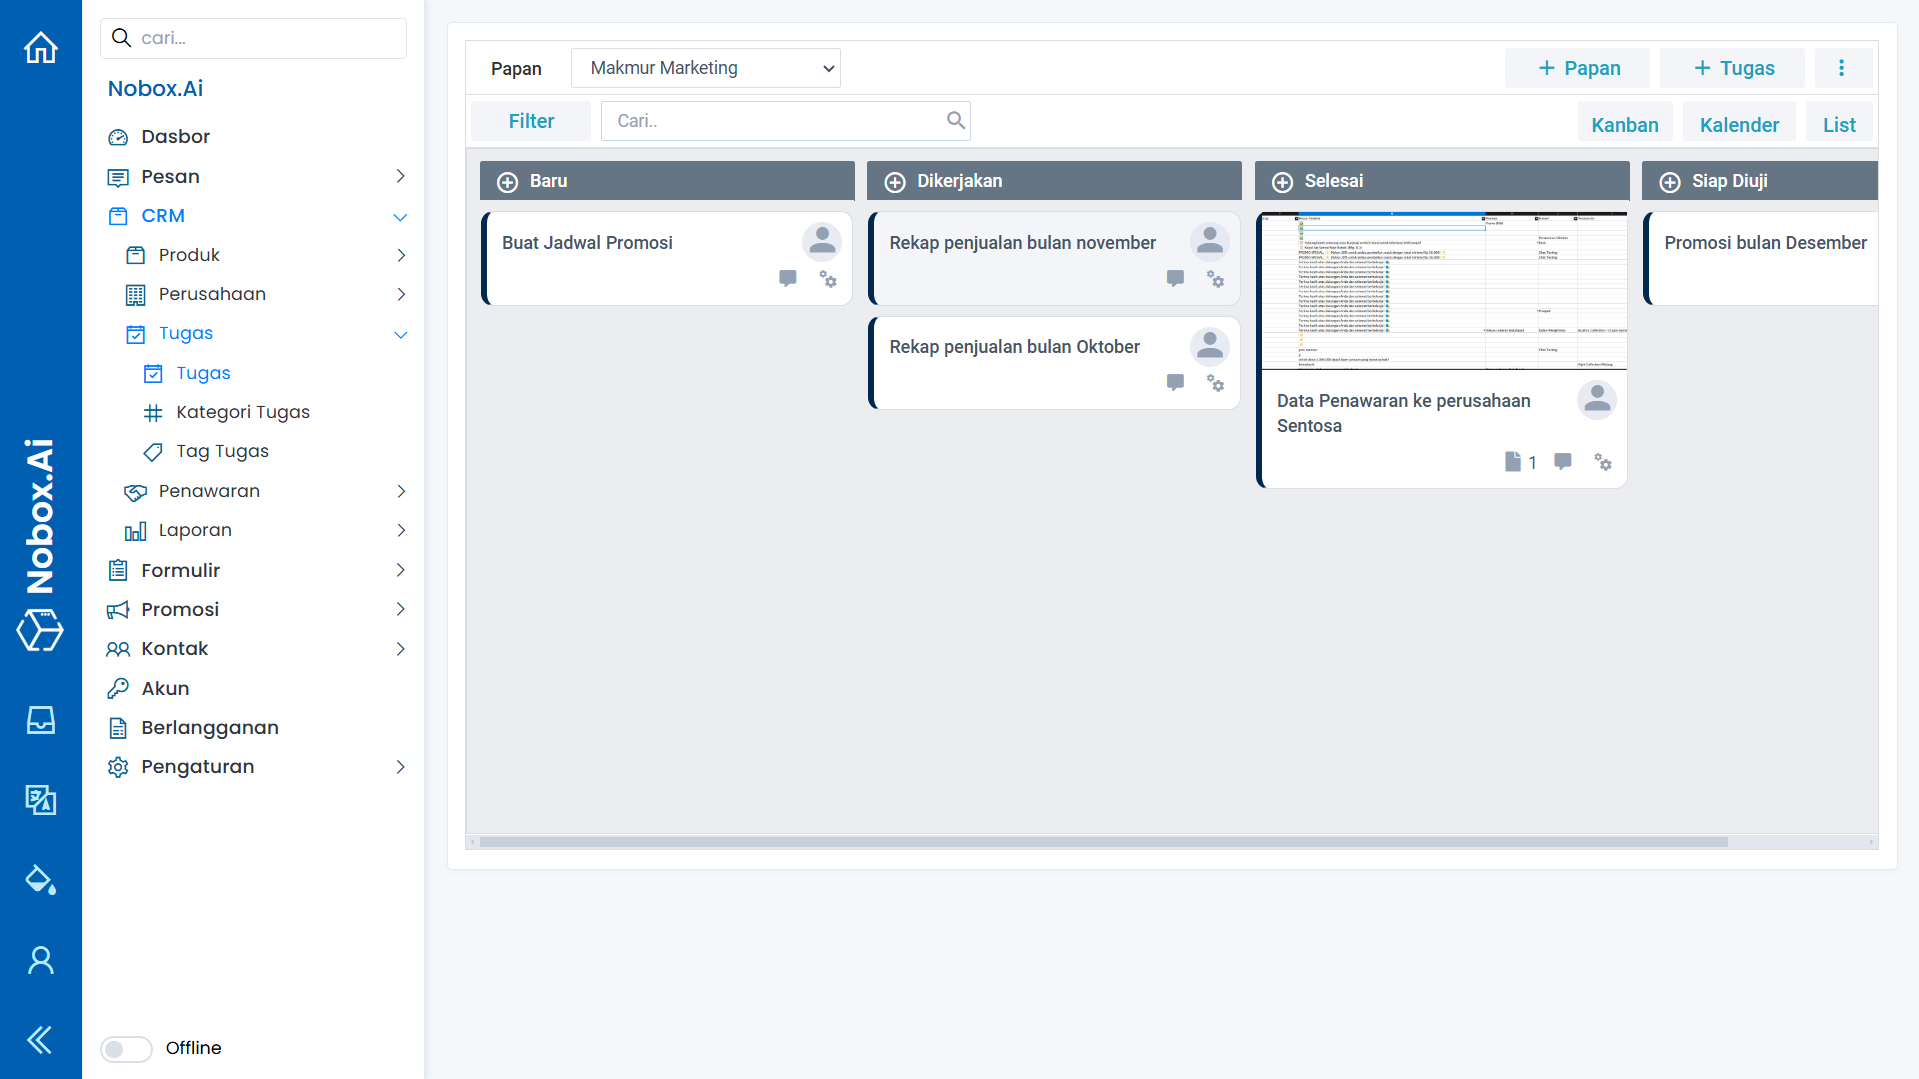Viewport: 1919px width, 1079px height.
Task: Click attachment file icon on Data Penawaran card
Action: pyautogui.click(x=1512, y=462)
